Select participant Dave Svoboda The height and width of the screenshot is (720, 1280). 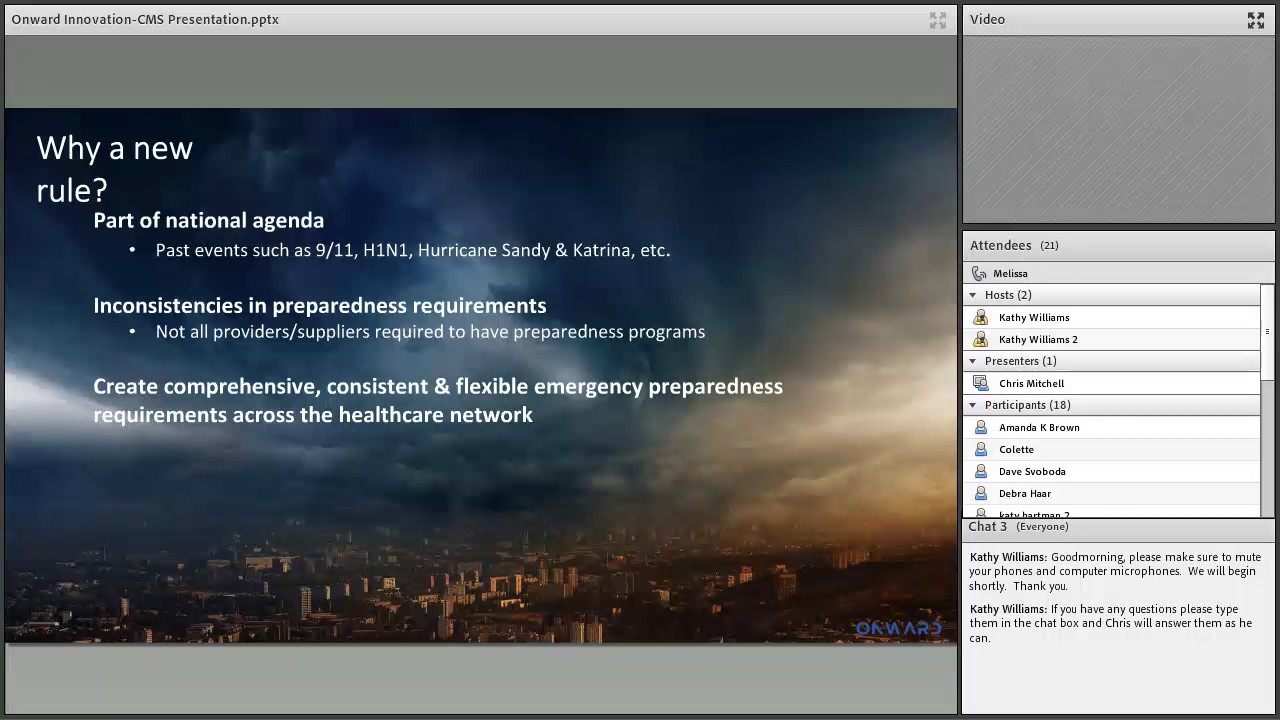point(1112,472)
